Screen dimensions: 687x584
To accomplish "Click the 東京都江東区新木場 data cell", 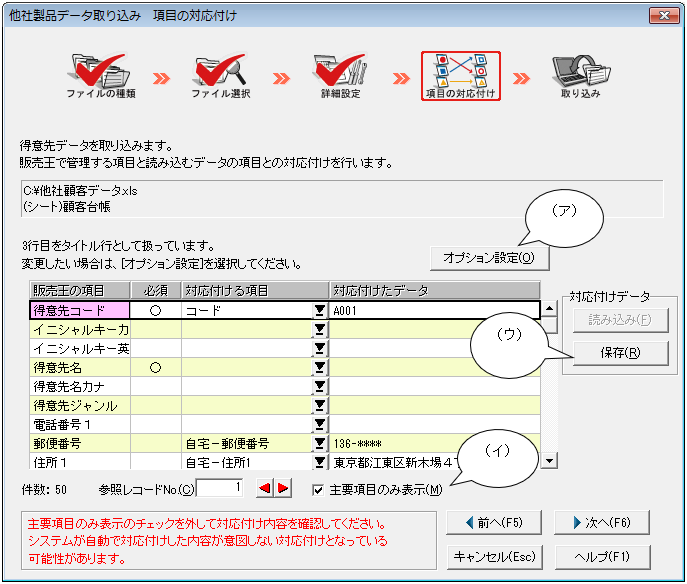I will (x=394, y=462).
